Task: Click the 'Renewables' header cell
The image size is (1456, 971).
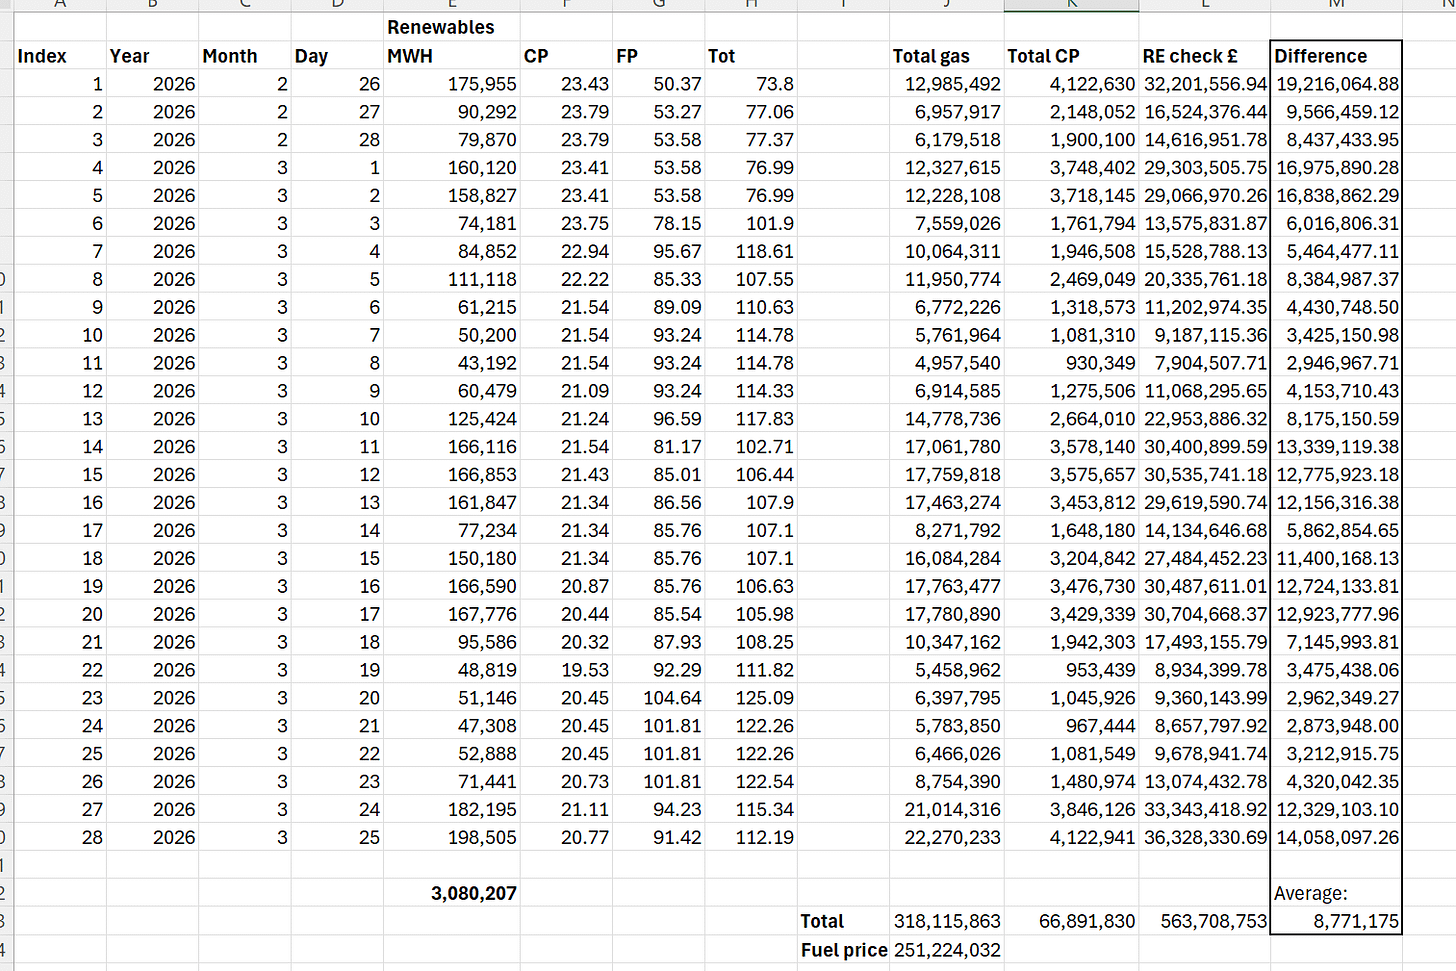Action: pos(452,27)
